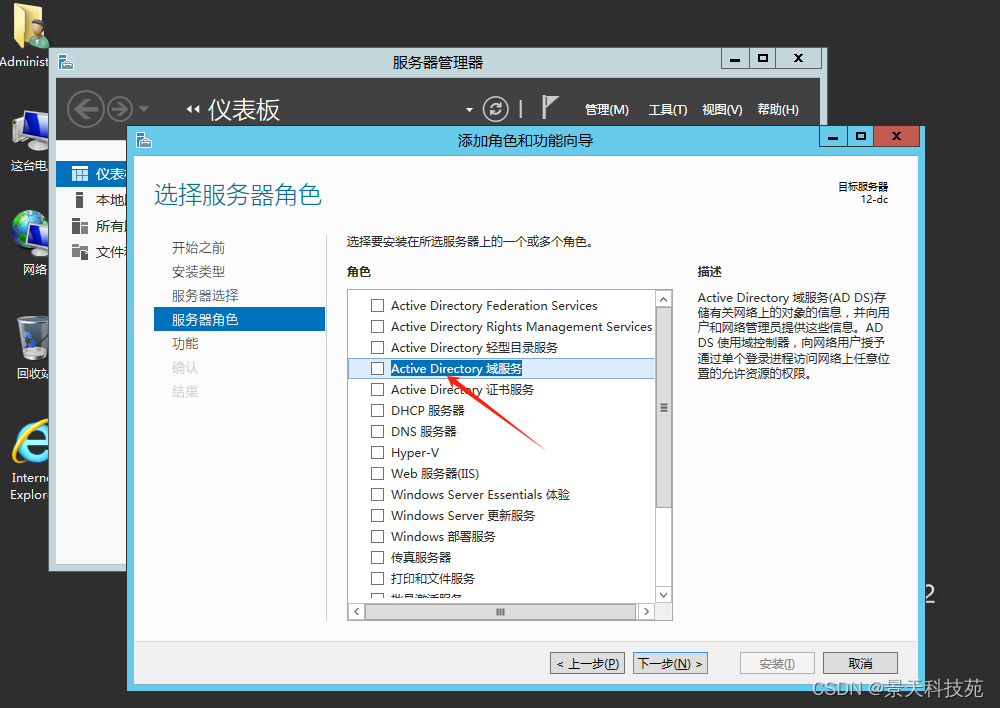1000x708 pixels.
Task: Click vertical scrollbar thumb in roles list
Action: [663, 408]
